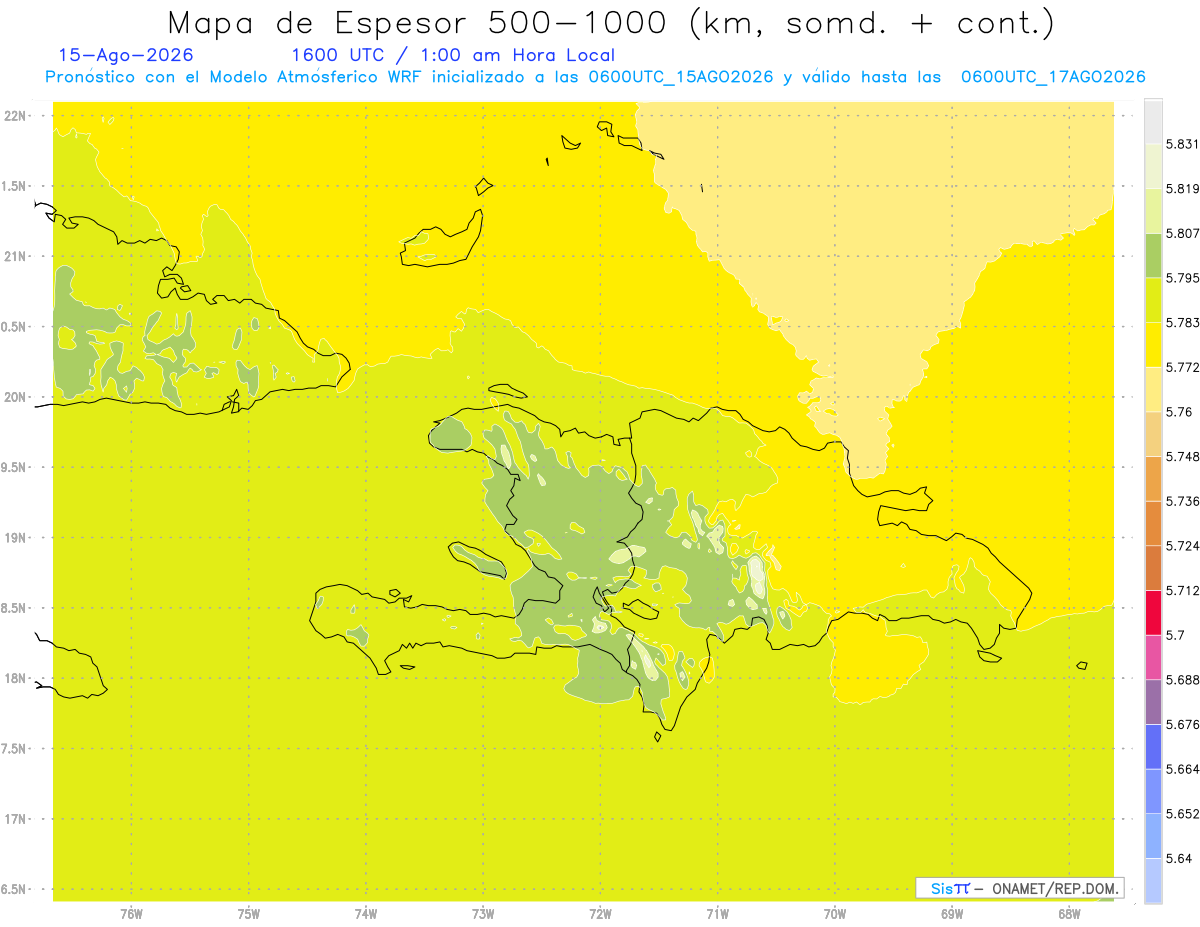Click the latitude label 6.5N
This screenshot has height=927, width=1200.
click(x=13, y=890)
